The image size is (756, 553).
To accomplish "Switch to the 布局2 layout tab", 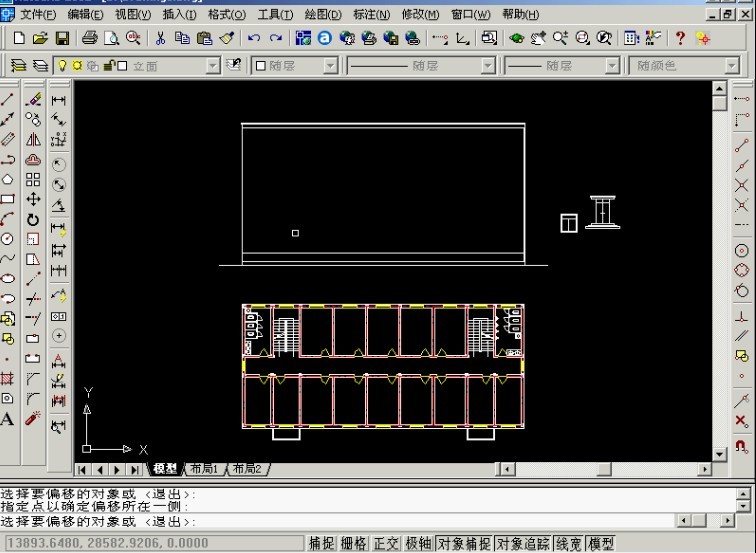I will (247, 469).
